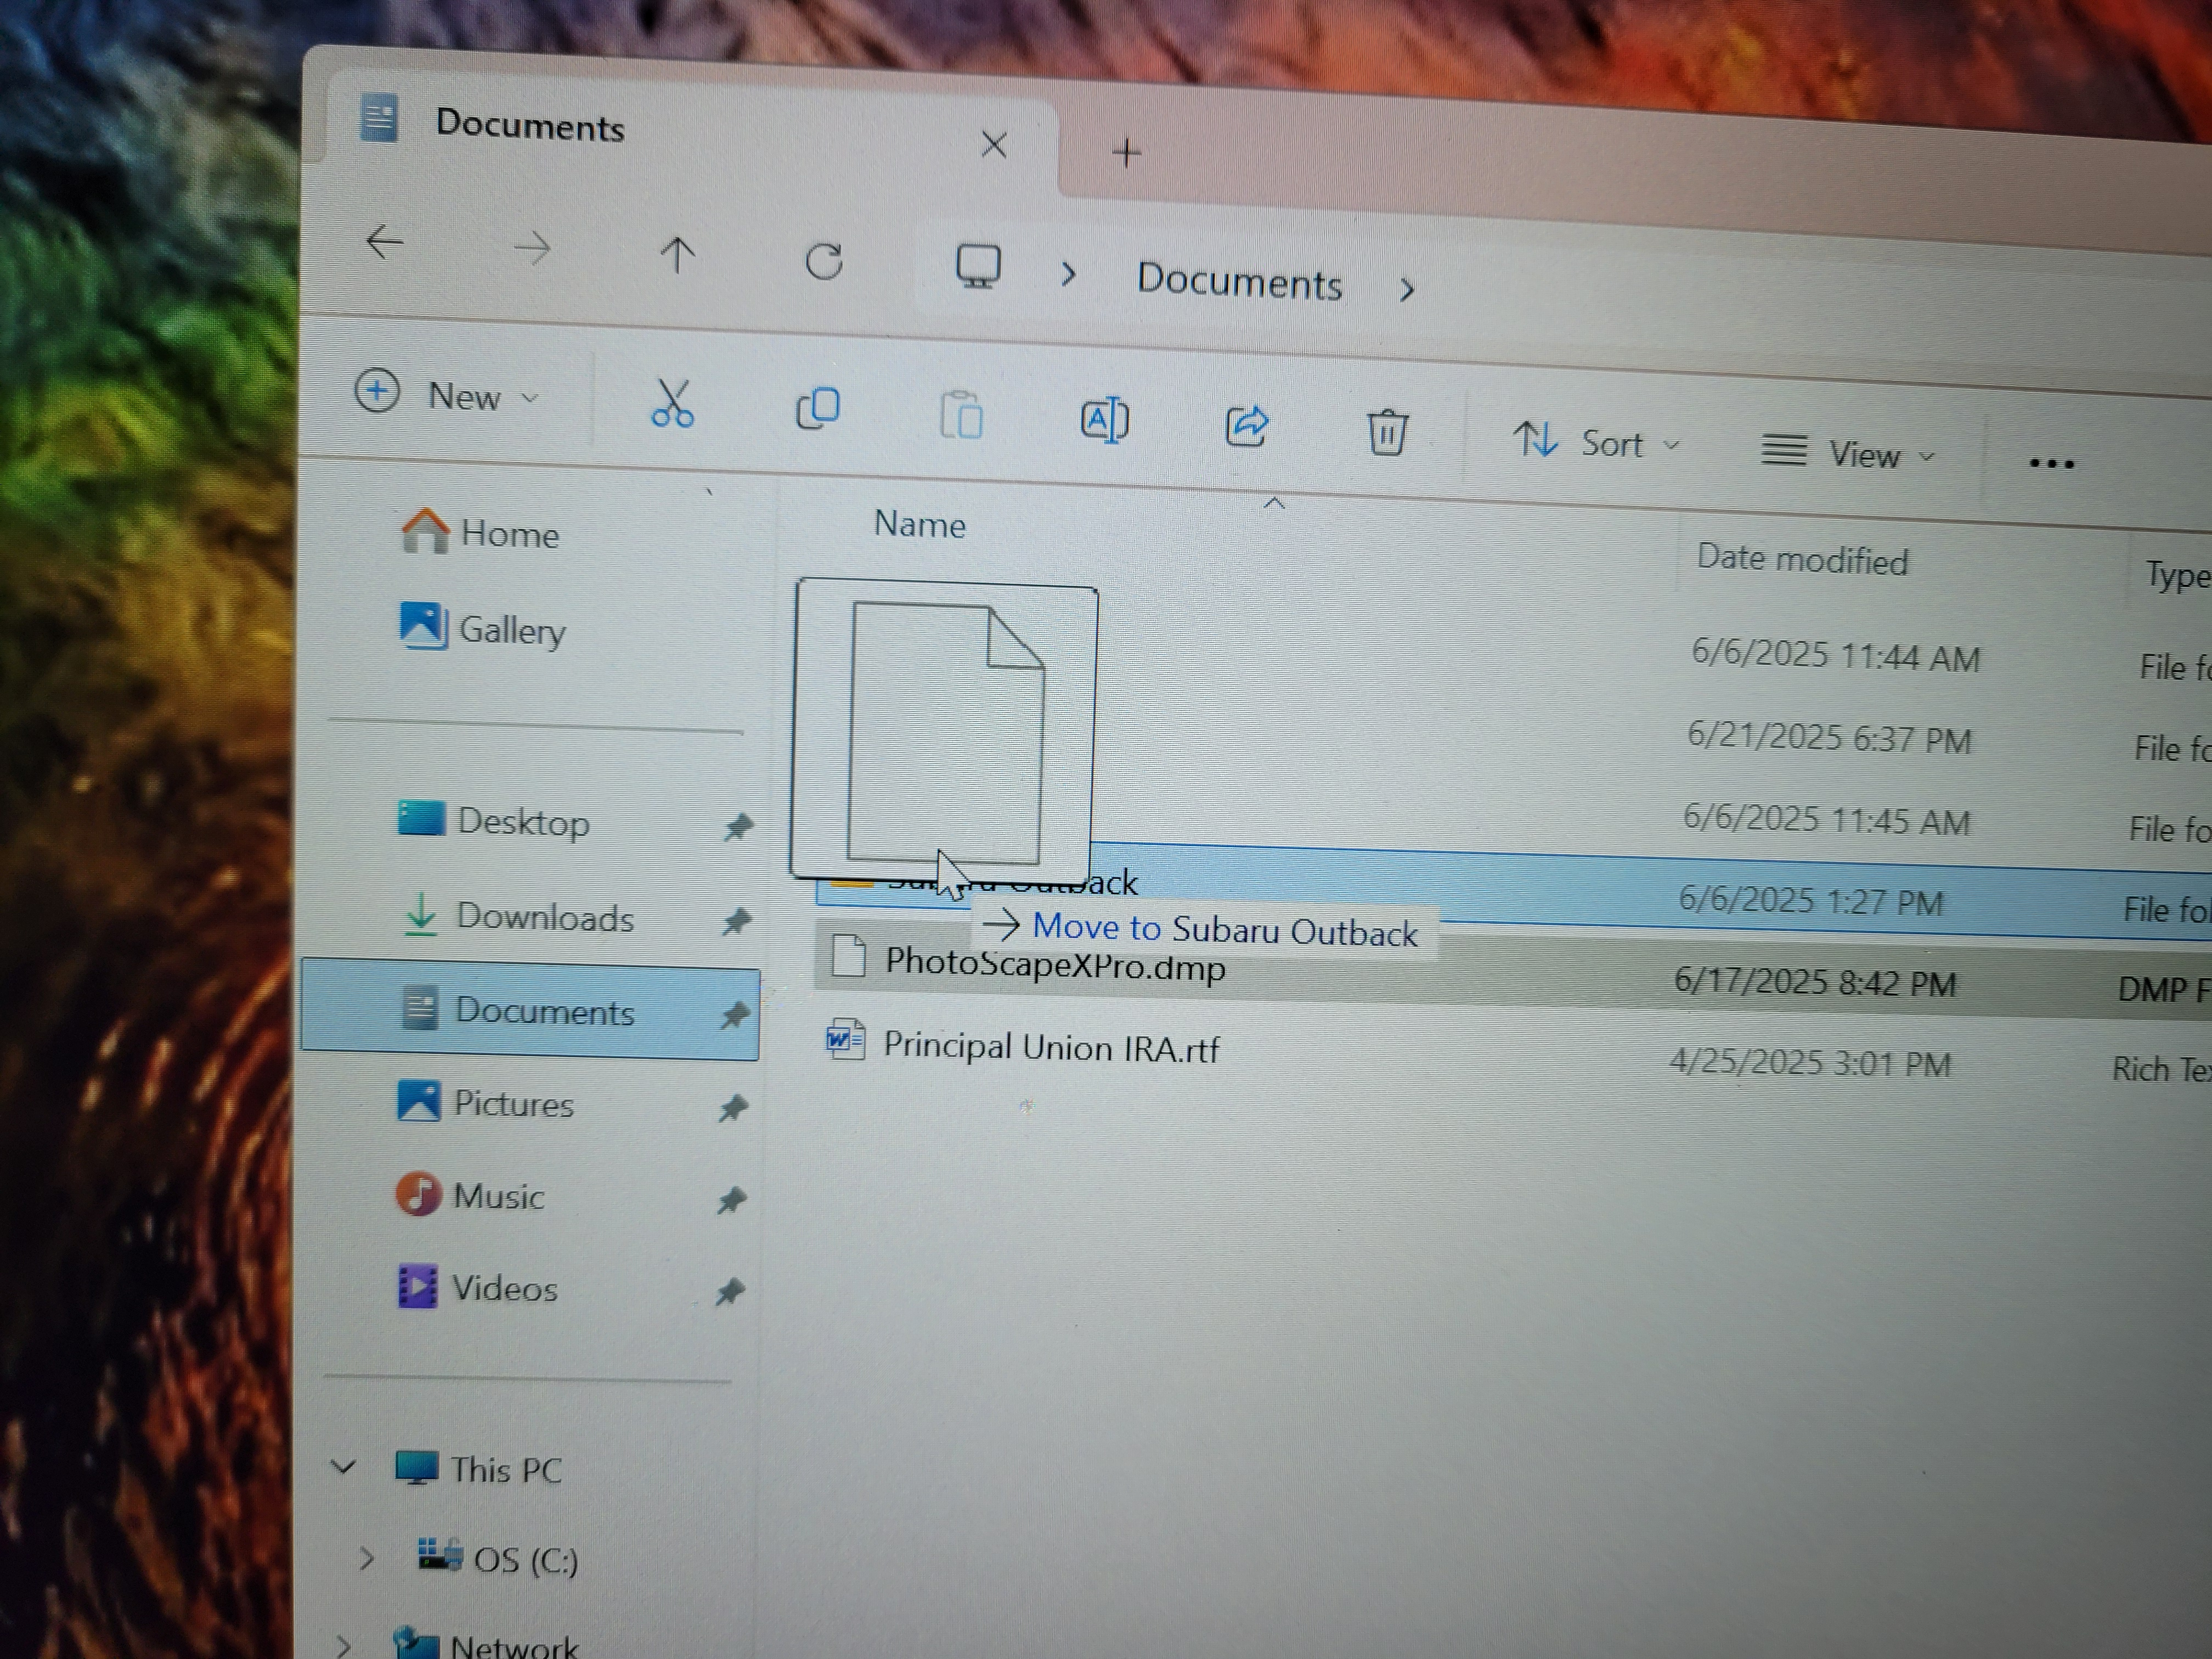The height and width of the screenshot is (1659, 2212).
Task: Sort by the Name column header
Action: pos(920,524)
